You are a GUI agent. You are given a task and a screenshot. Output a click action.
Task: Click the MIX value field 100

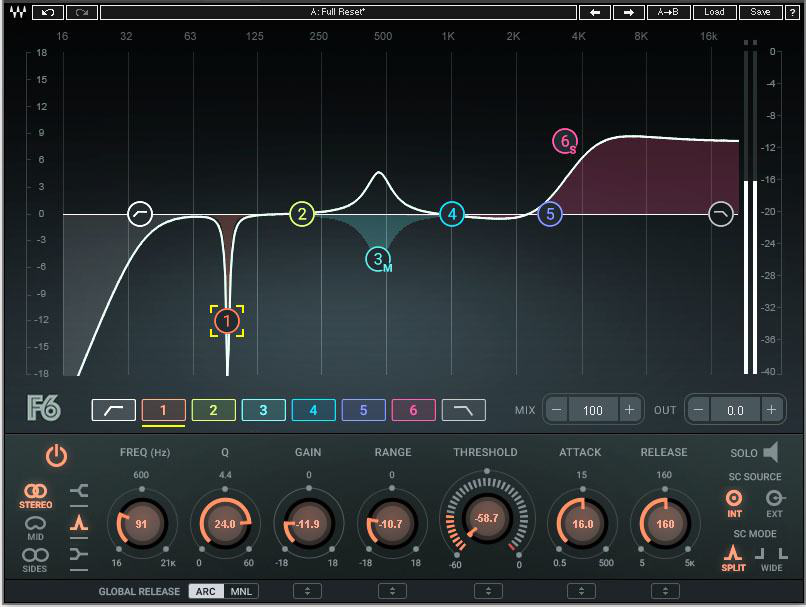tap(593, 410)
